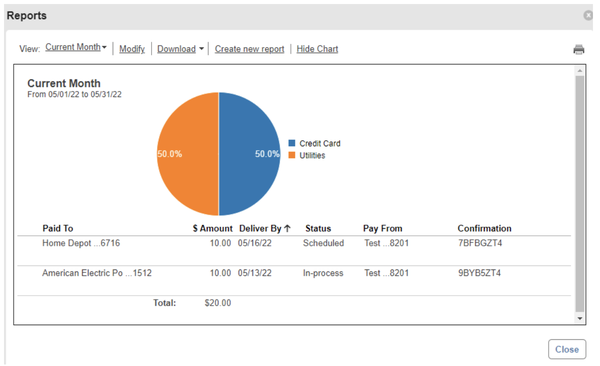600x366 pixels.
Task: Click the vertical scrollbar thumb
Action: click(580, 194)
